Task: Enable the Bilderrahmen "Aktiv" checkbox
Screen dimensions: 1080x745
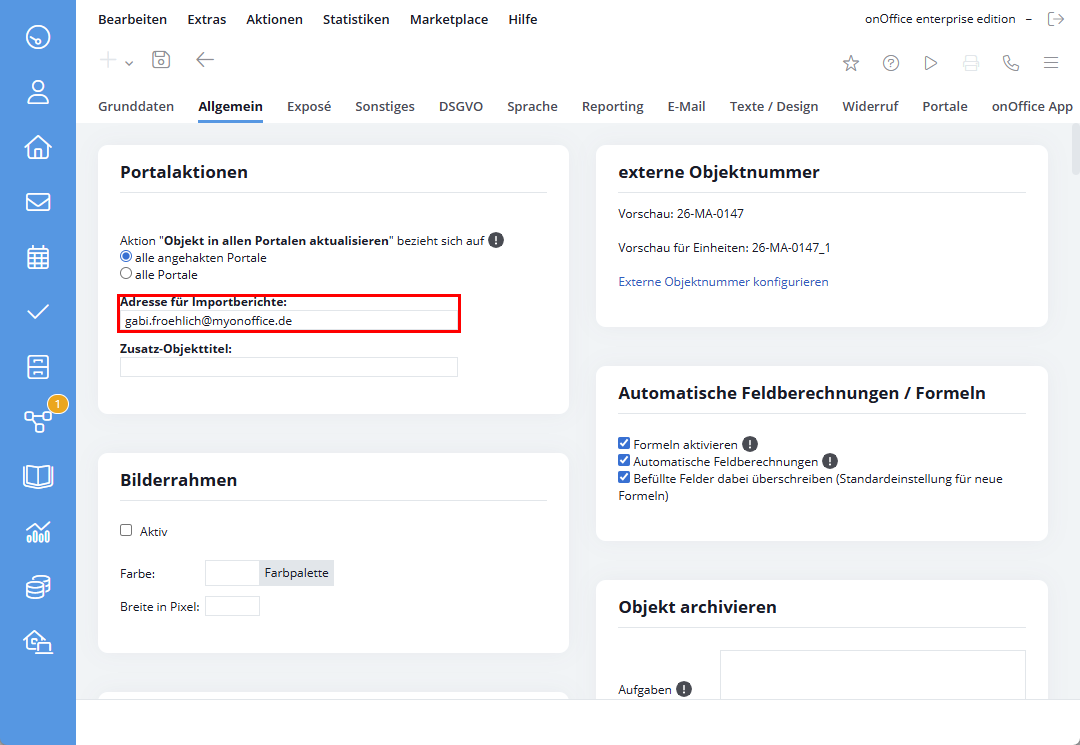Action: (126, 531)
